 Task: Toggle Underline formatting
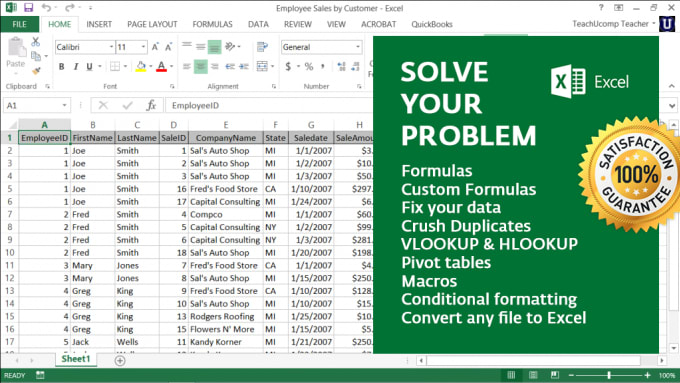click(x=89, y=66)
